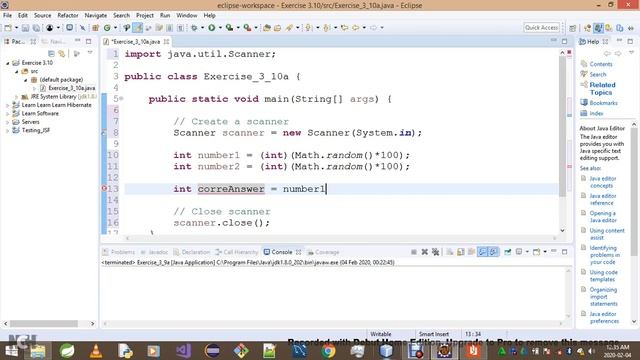Open the Project menu
The width and height of the screenshot is (640, 360).
tap(145, 15)
